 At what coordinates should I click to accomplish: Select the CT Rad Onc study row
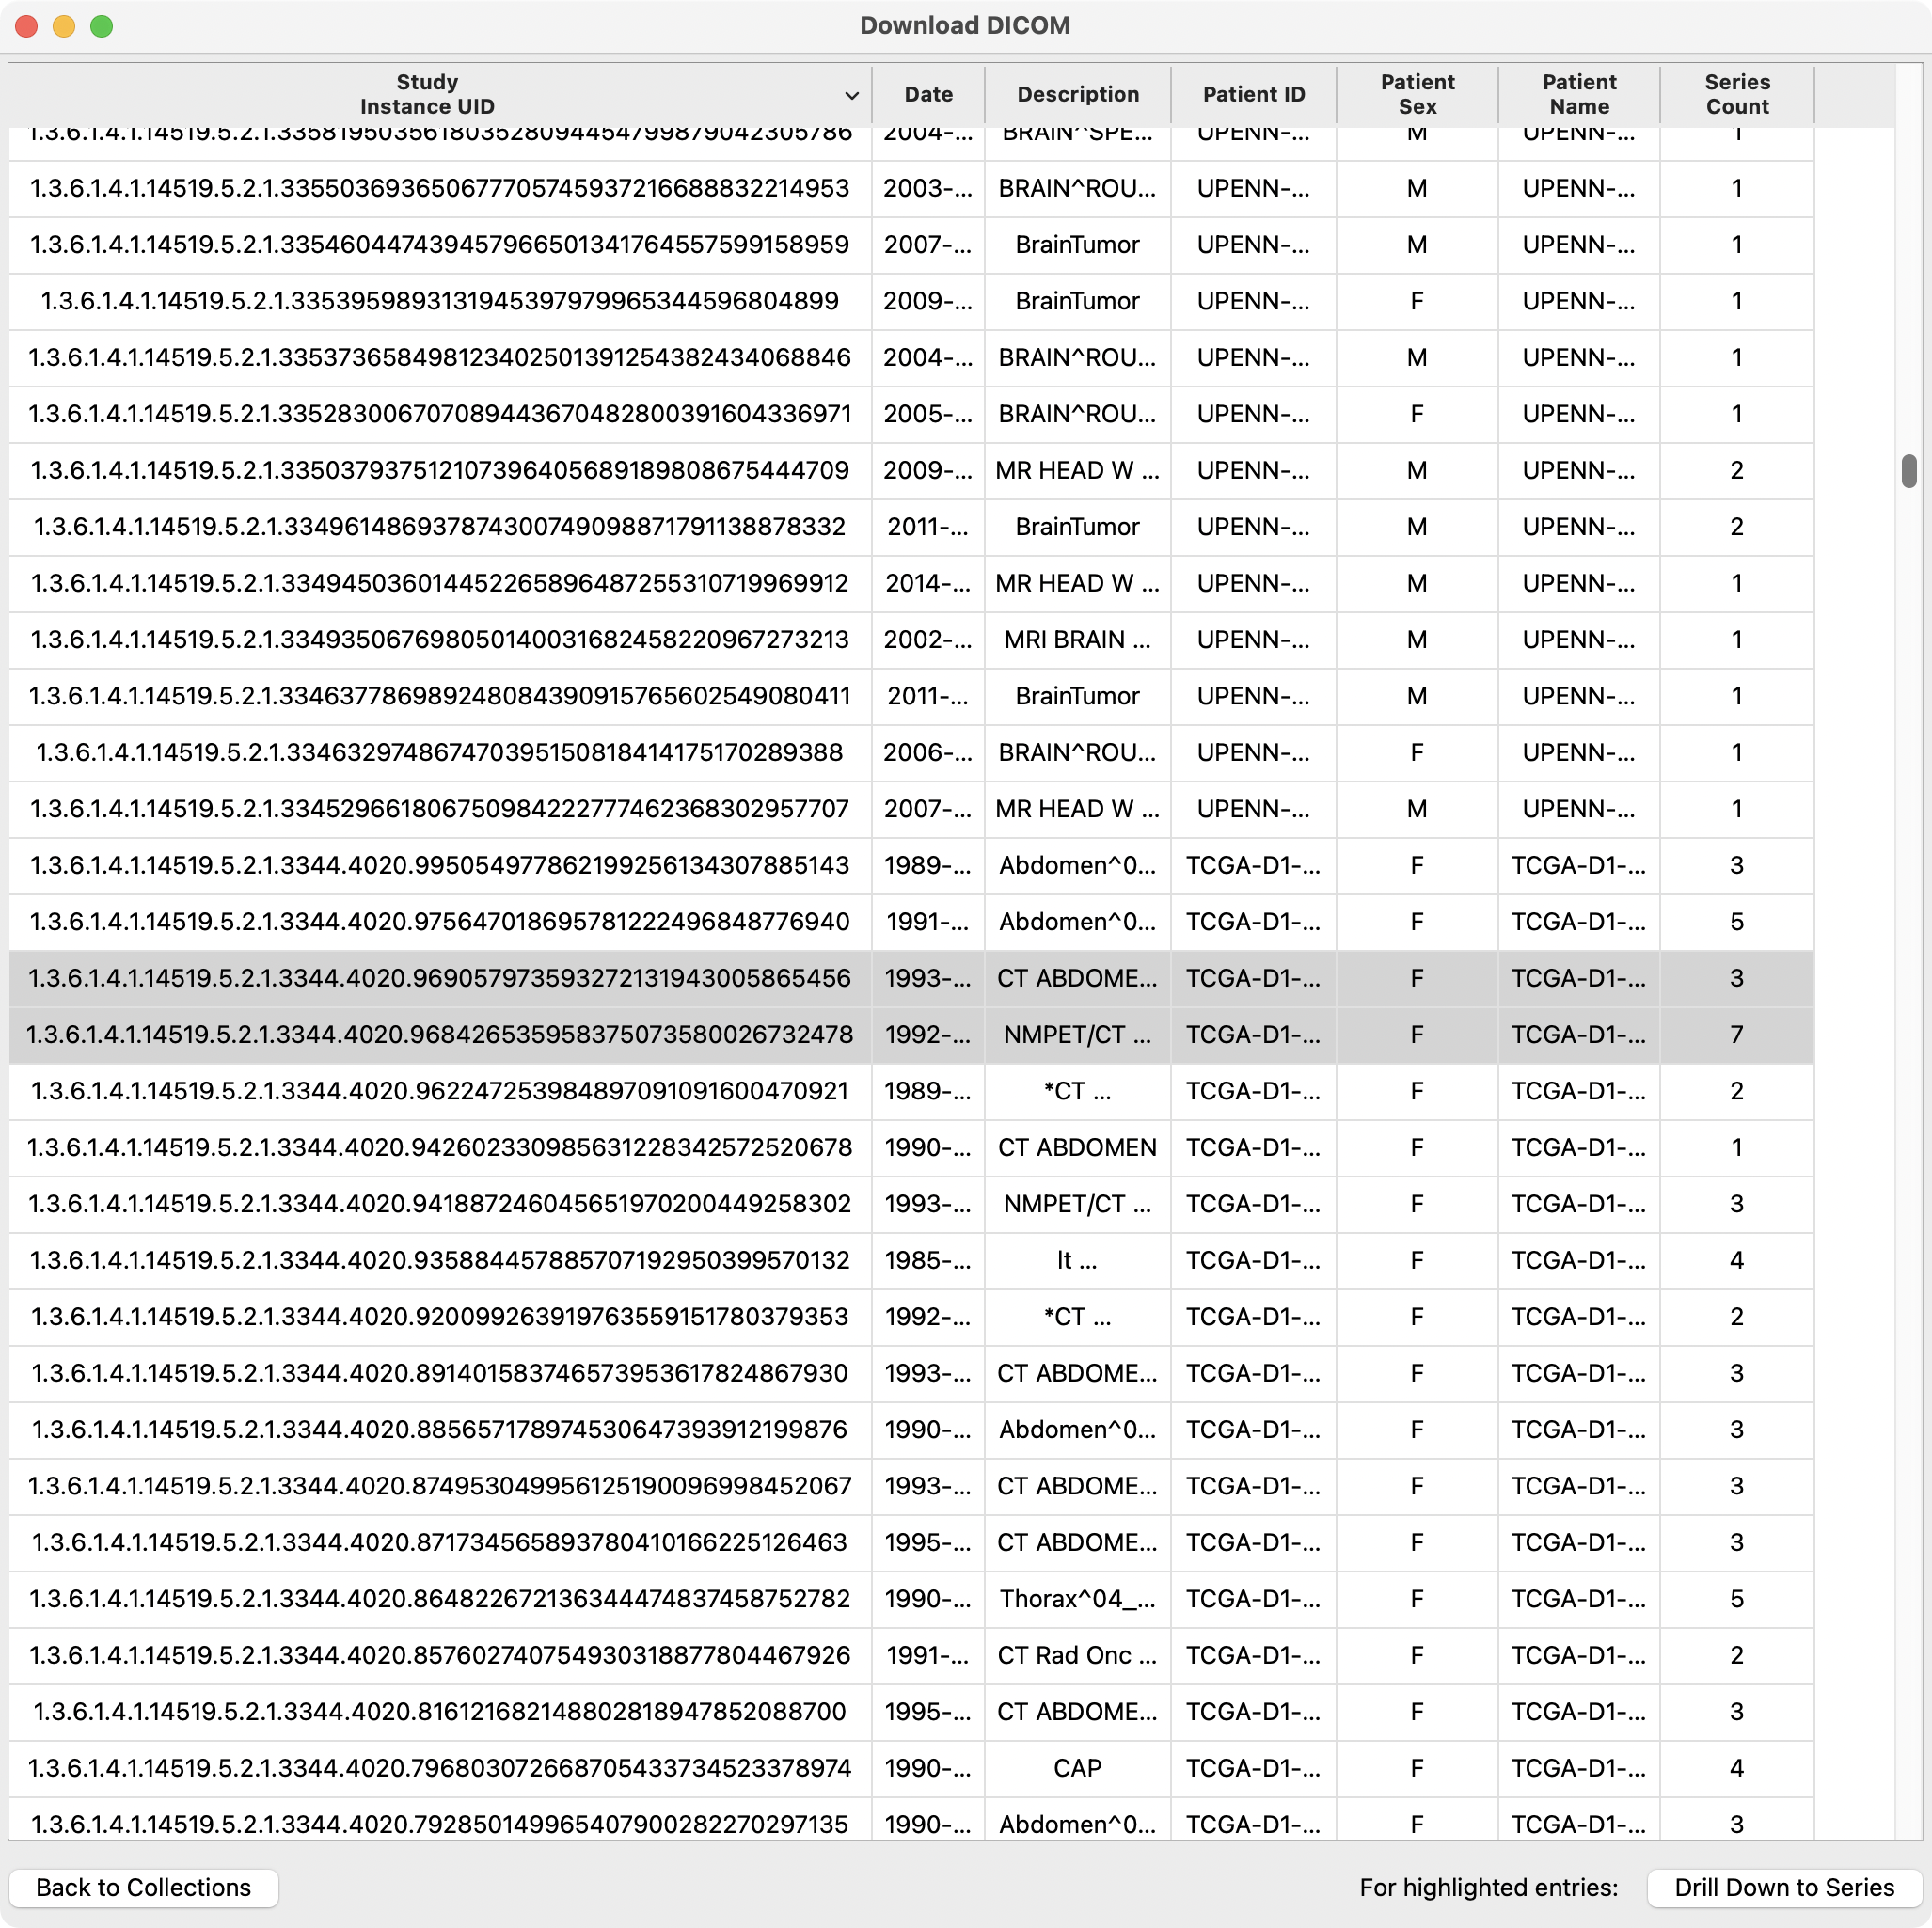tap(1076, 1655)
